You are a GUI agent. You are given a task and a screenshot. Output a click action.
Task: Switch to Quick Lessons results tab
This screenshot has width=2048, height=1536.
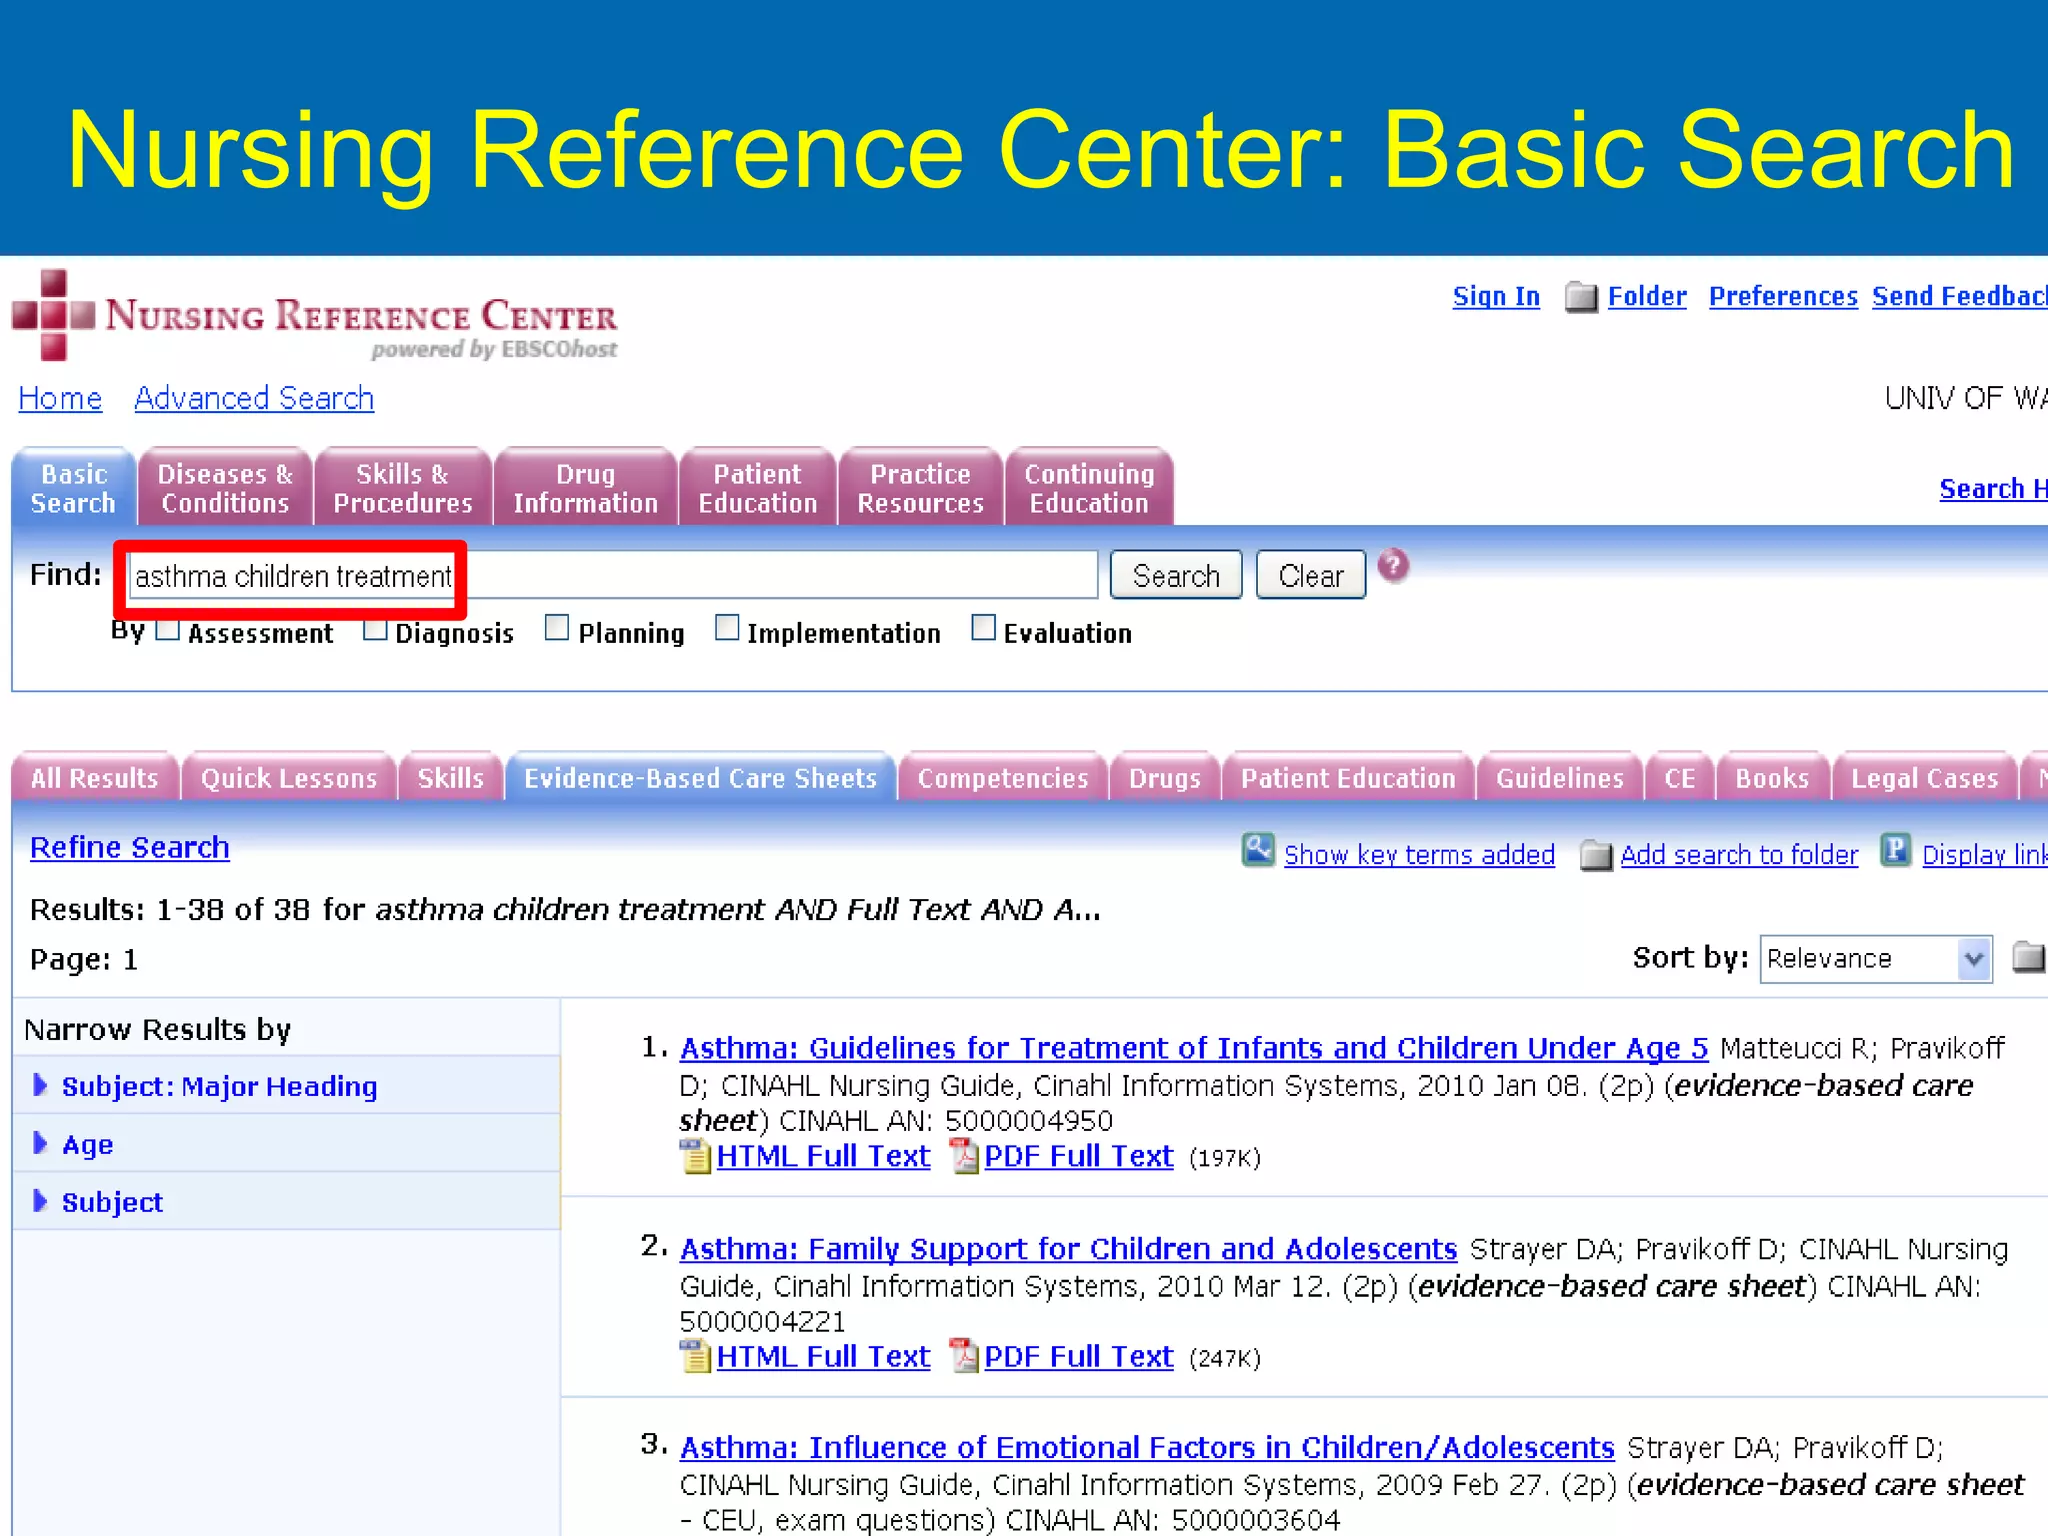click(x=289, y=778)
